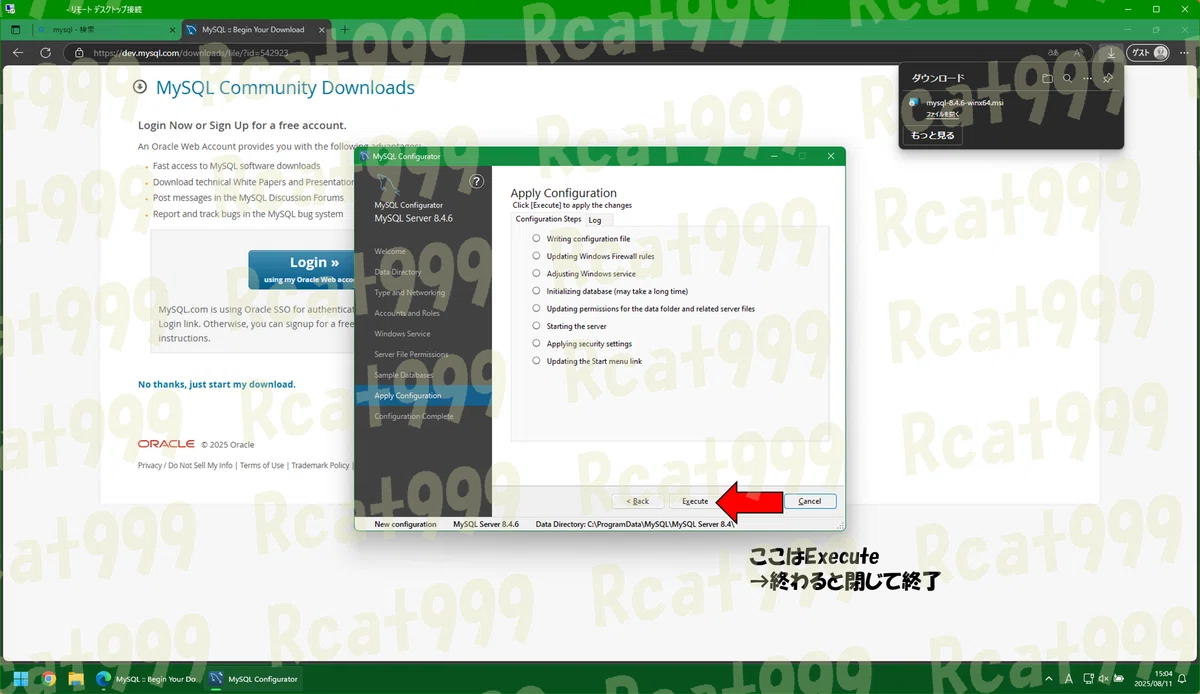Select Configuration Complete in the sidebar

[414, 416]
